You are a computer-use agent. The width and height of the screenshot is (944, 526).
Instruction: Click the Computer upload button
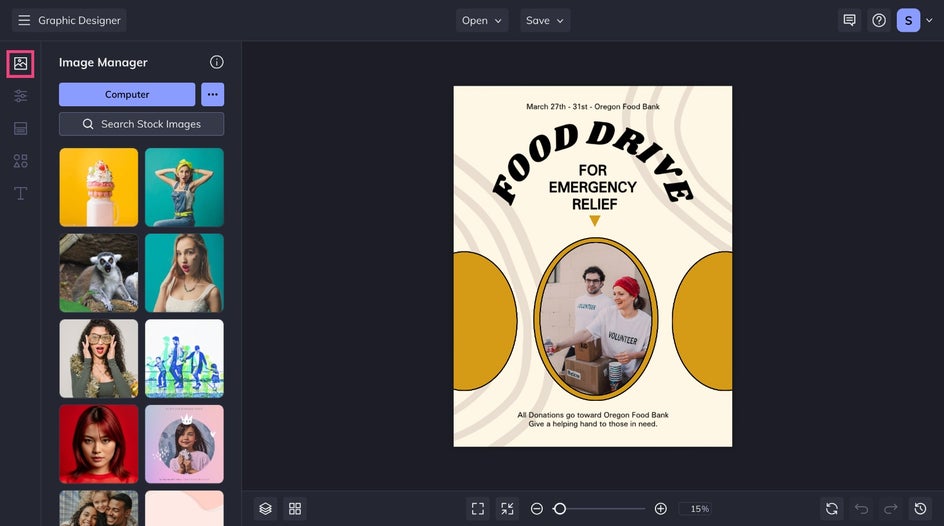tap(127, 94)
